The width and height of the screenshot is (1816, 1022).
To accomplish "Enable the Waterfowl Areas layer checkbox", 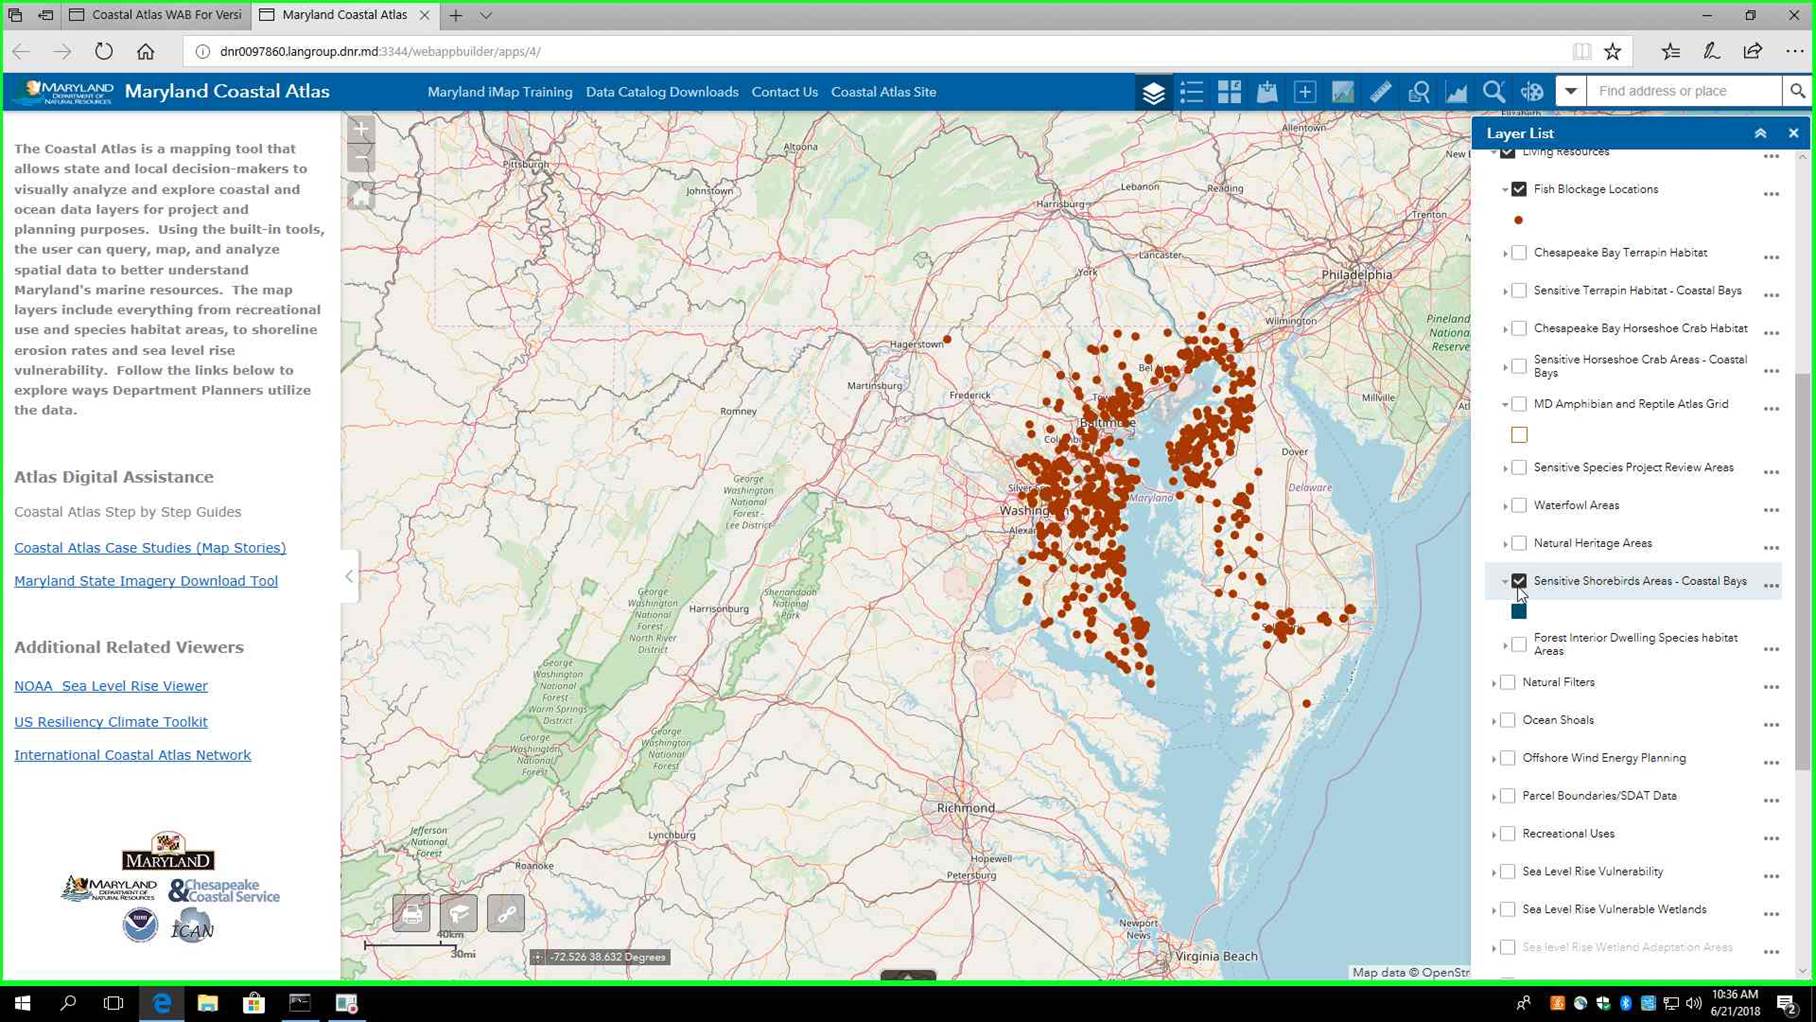I will point(1519,506).
